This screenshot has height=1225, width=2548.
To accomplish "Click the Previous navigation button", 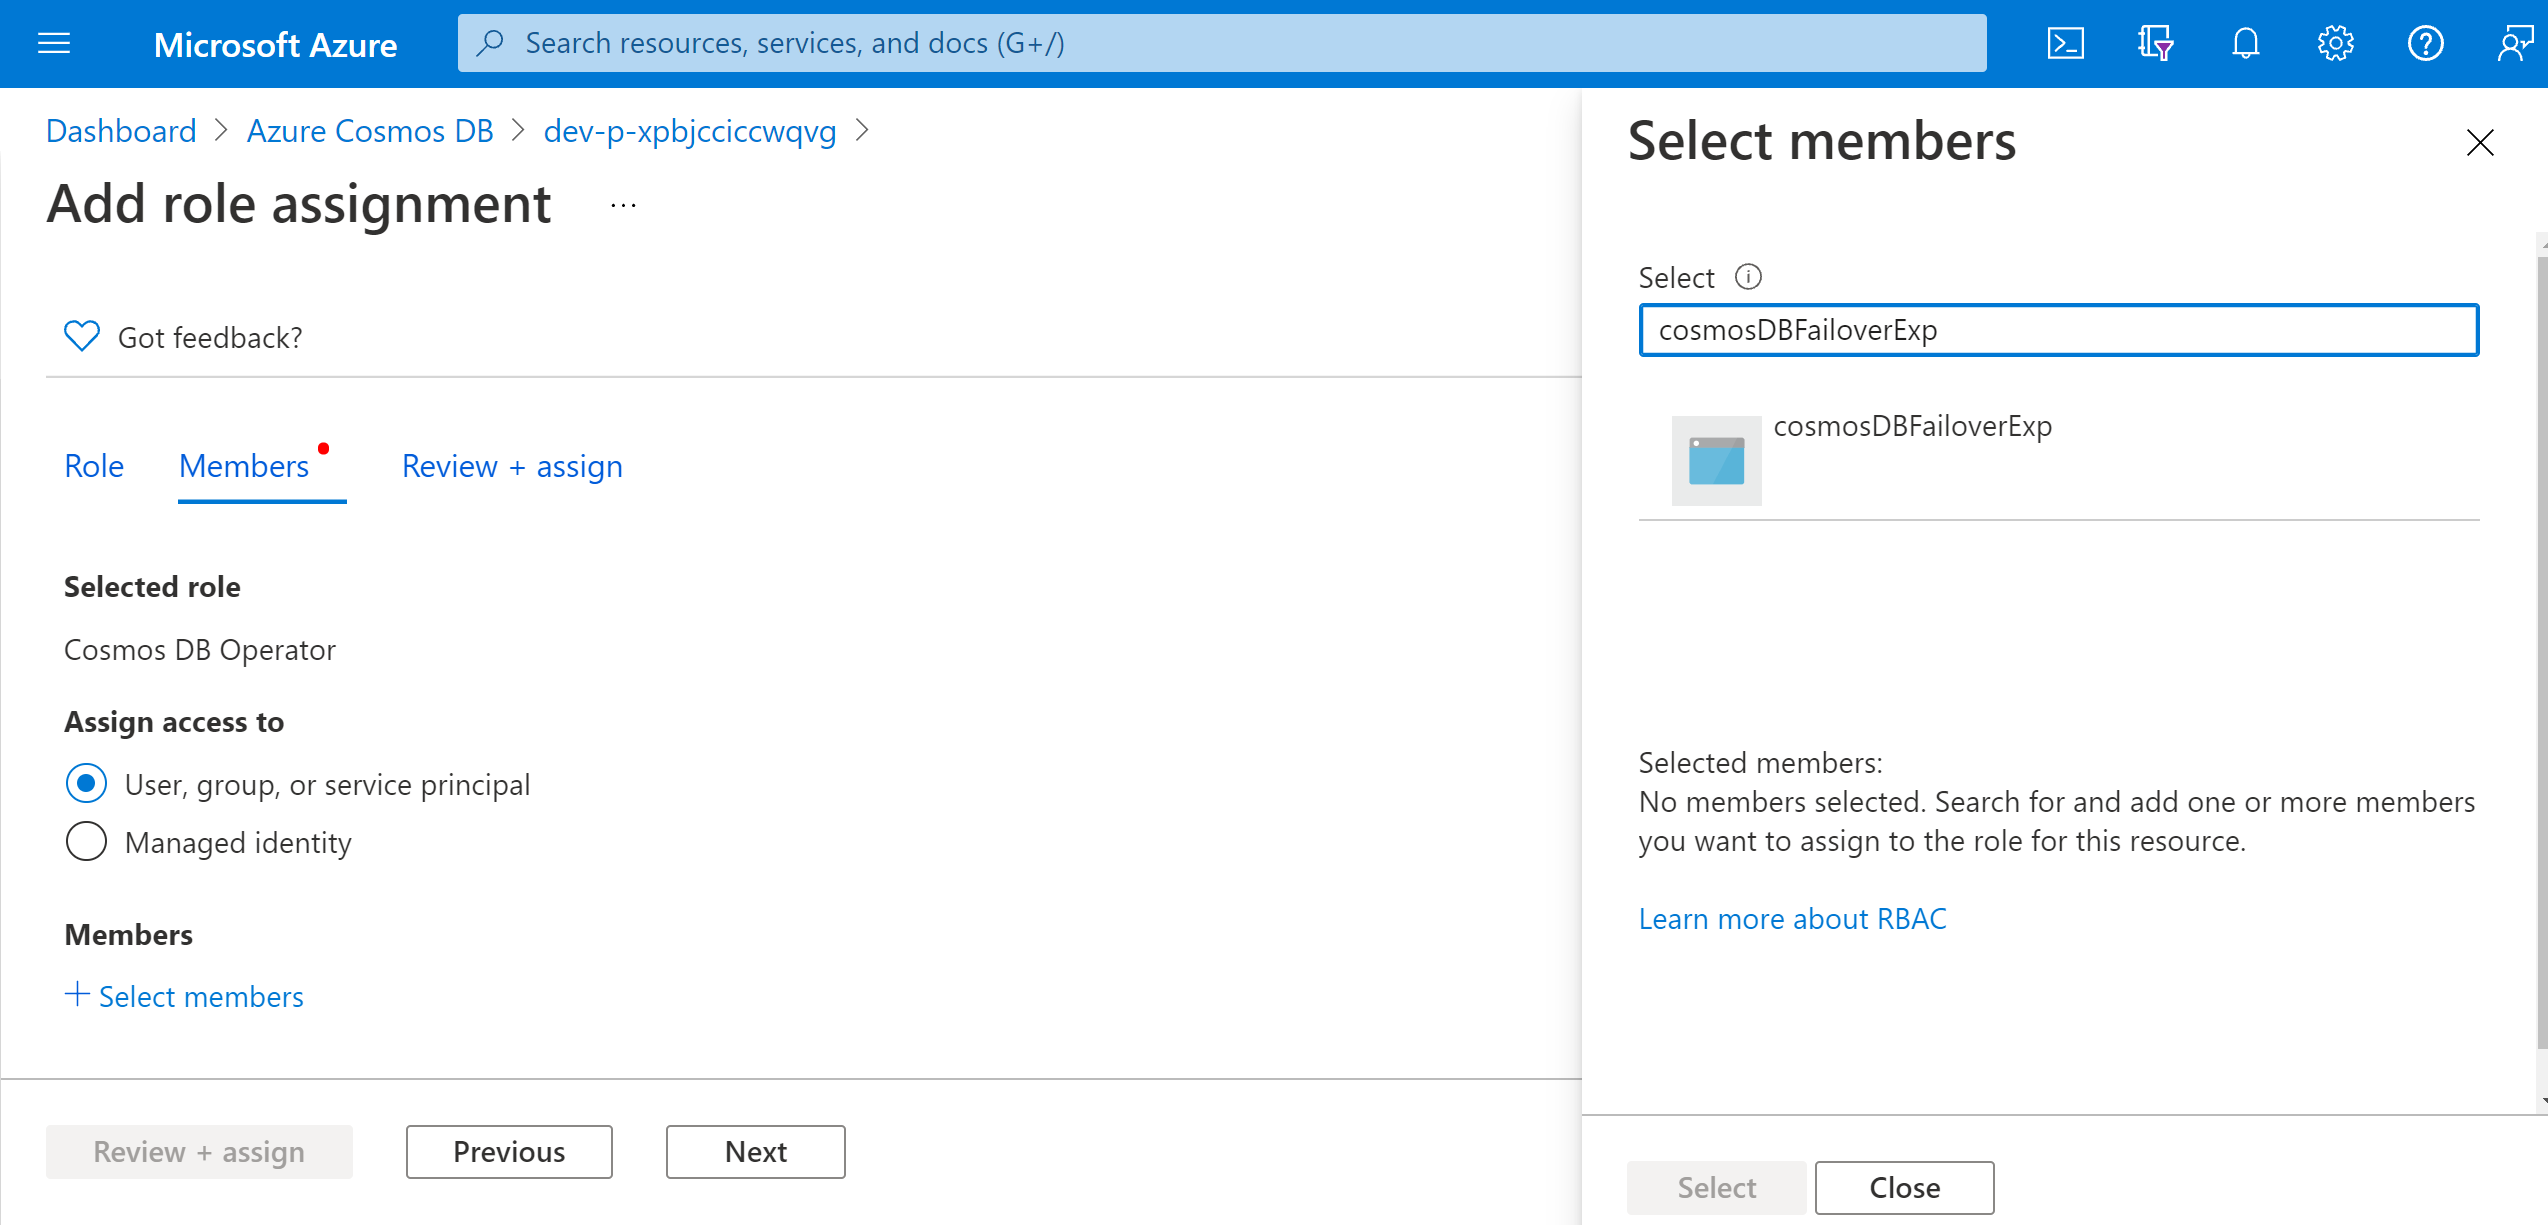I will (x=509, y=1152).
